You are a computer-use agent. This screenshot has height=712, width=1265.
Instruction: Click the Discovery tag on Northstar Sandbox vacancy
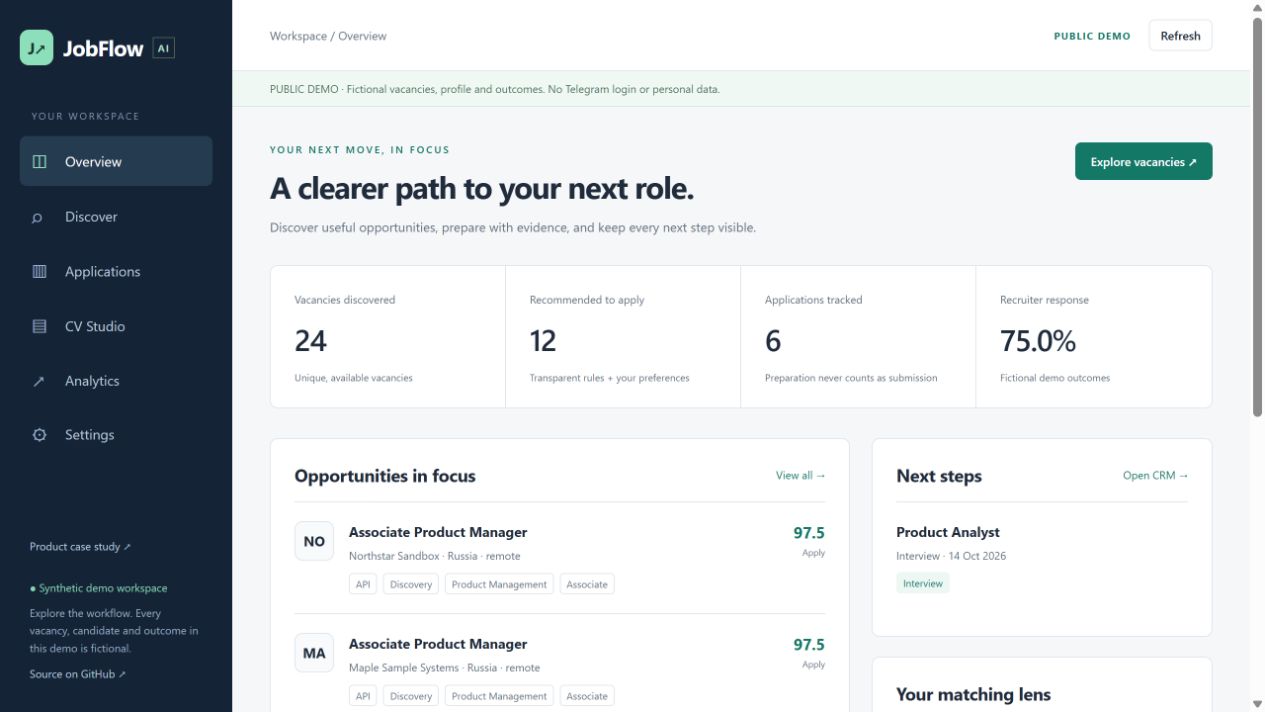point(411,584)
